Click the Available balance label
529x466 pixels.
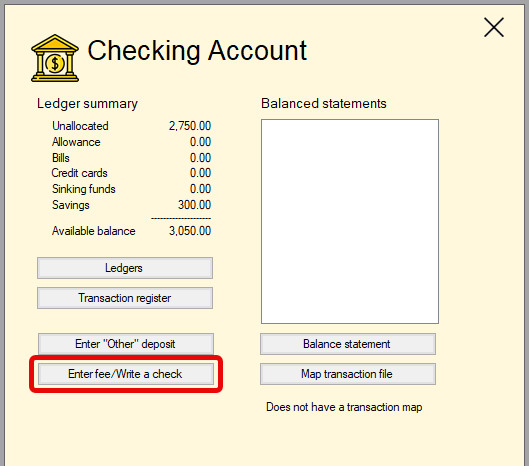click(94, 231)
